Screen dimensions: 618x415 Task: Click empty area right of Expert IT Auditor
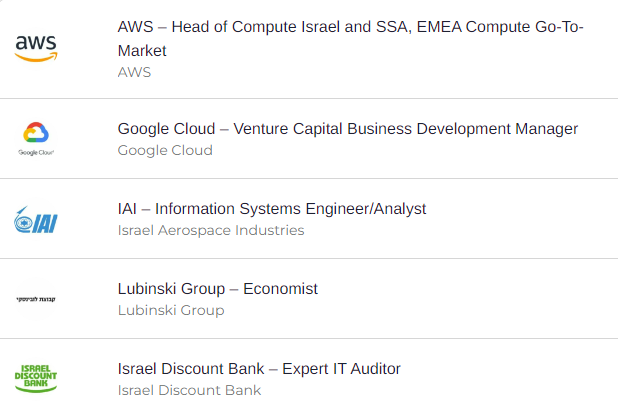tap(508, 378)
